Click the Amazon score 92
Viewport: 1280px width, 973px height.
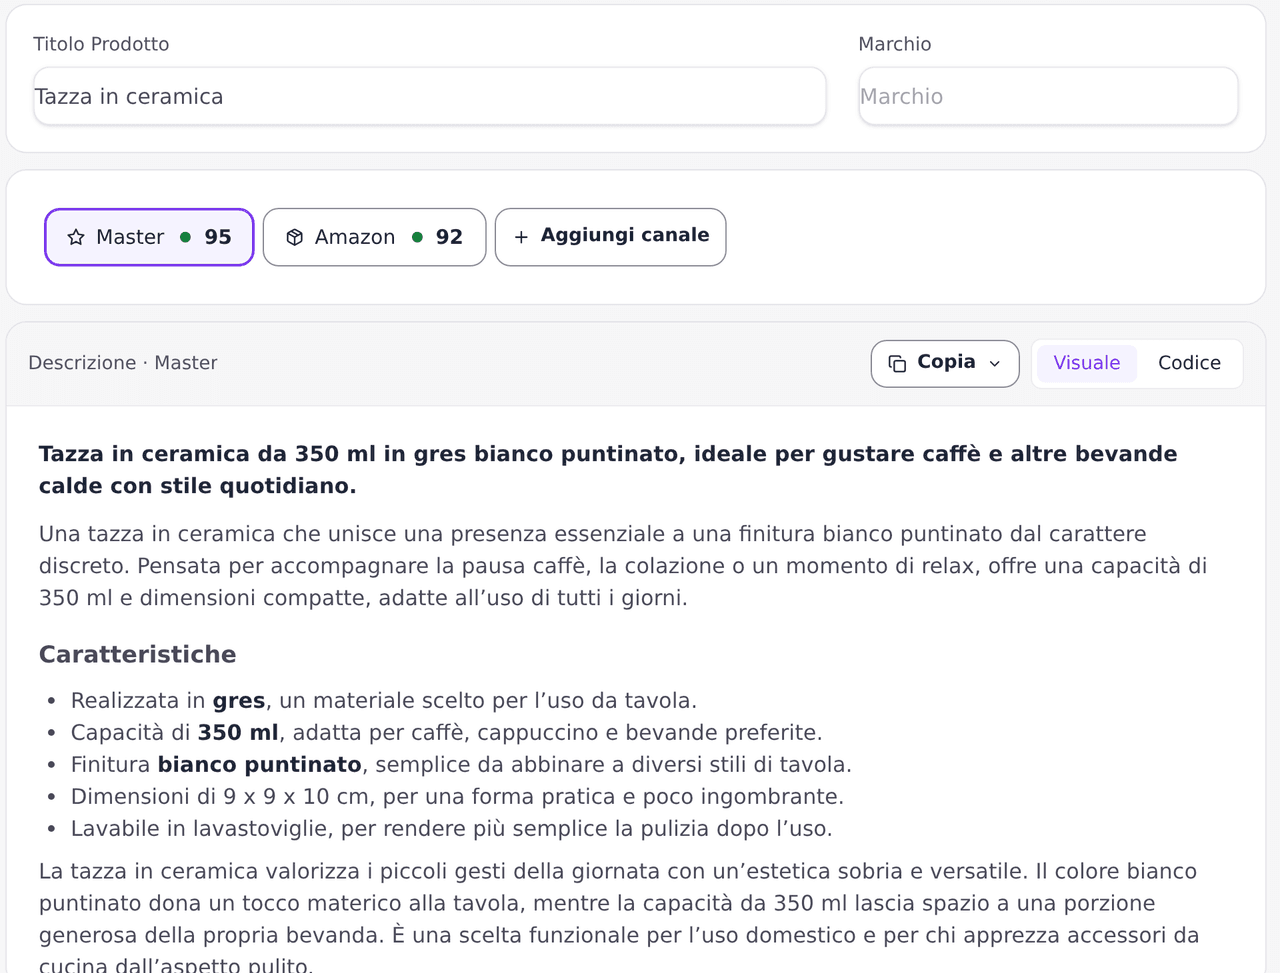[x=449, y=237]
